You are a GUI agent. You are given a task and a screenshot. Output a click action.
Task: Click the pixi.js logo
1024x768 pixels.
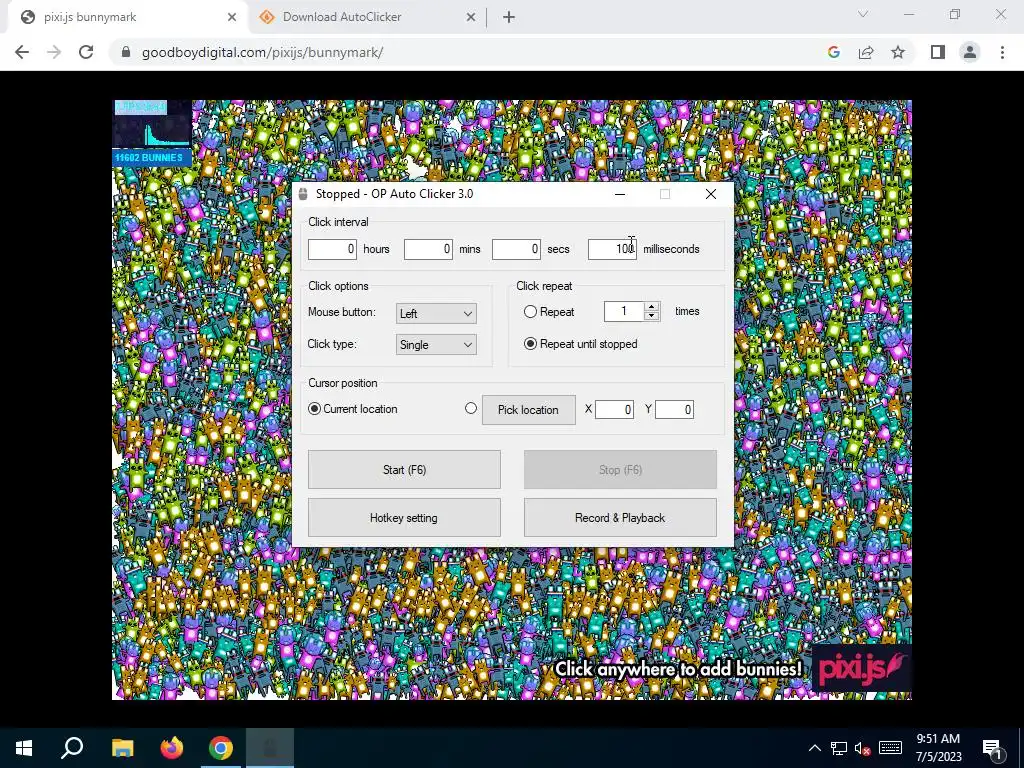[x=862, y=668]
